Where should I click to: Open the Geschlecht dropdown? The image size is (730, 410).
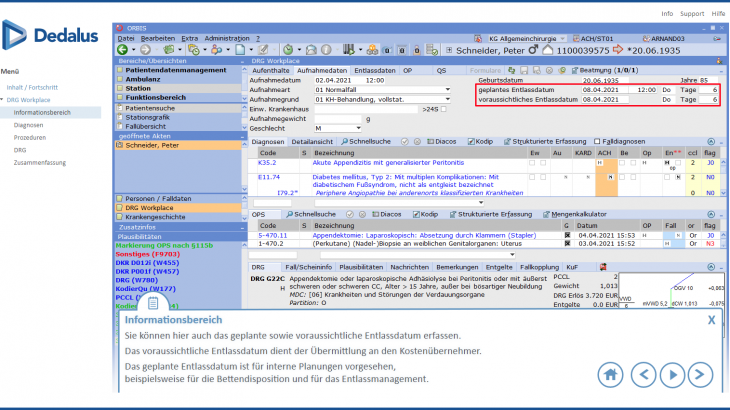click(x=358, y=128)
